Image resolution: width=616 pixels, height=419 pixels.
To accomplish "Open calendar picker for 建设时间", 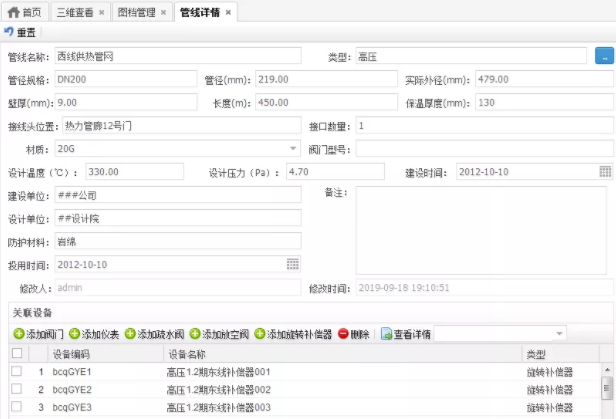I will tap(605, 172).
